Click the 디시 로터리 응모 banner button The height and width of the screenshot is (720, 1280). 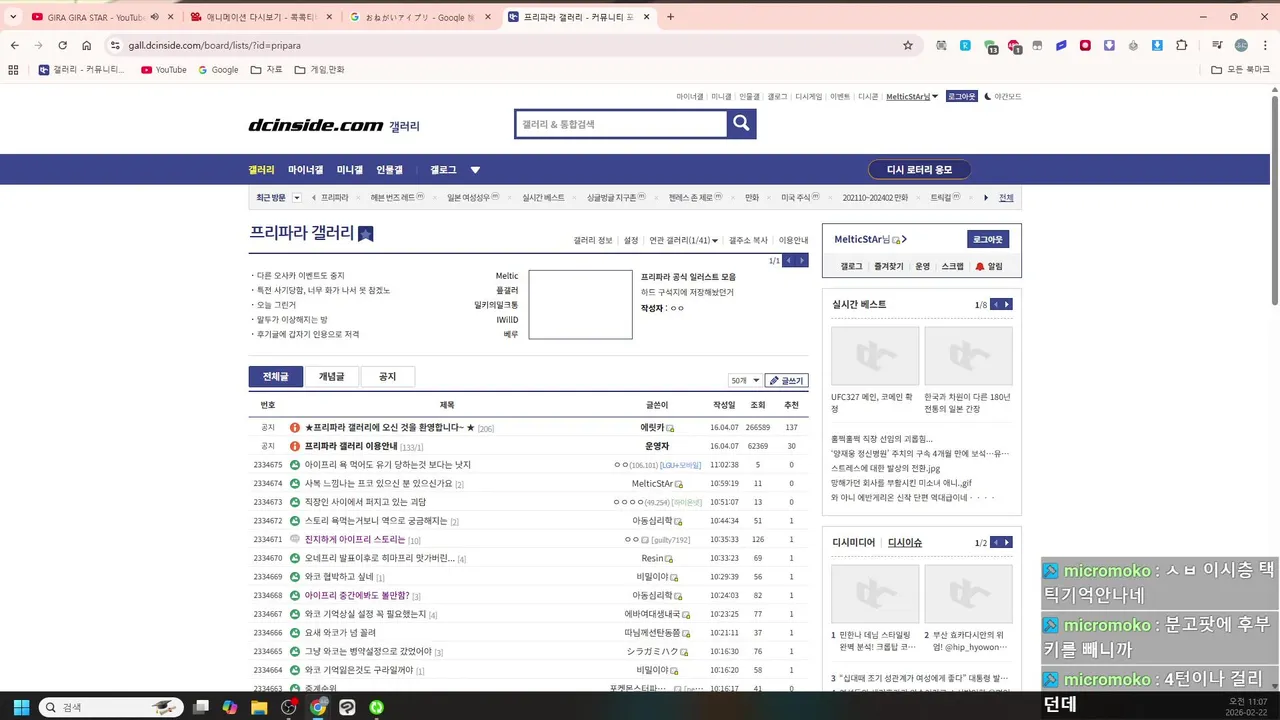pyautogui.click(x=919, y=170)
